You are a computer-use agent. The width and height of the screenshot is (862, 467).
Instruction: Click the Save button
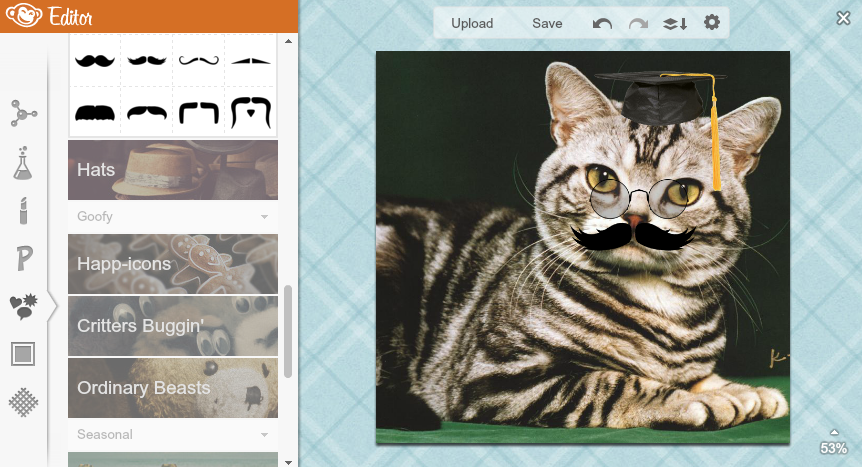547,23
